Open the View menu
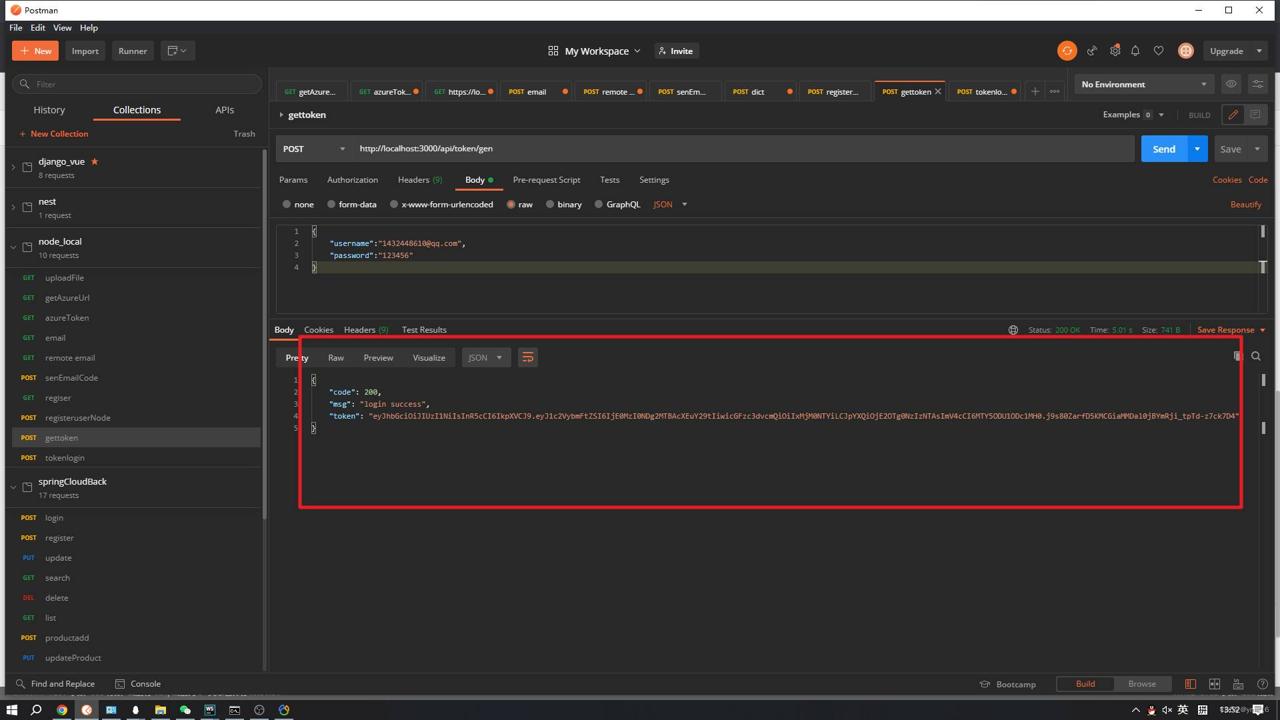 pyautogui.click(x=62, y=28)
